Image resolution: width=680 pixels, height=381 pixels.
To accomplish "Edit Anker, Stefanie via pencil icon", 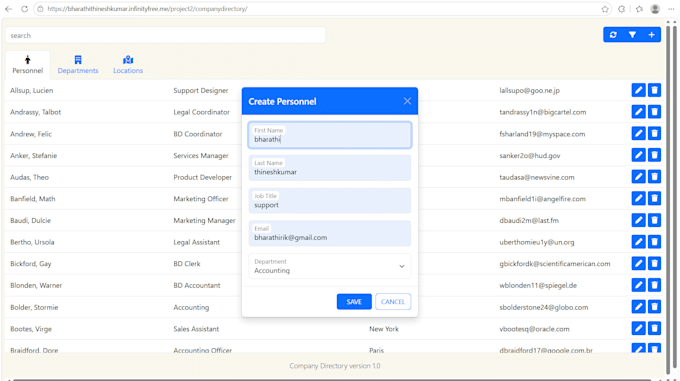I will point(638,155).
